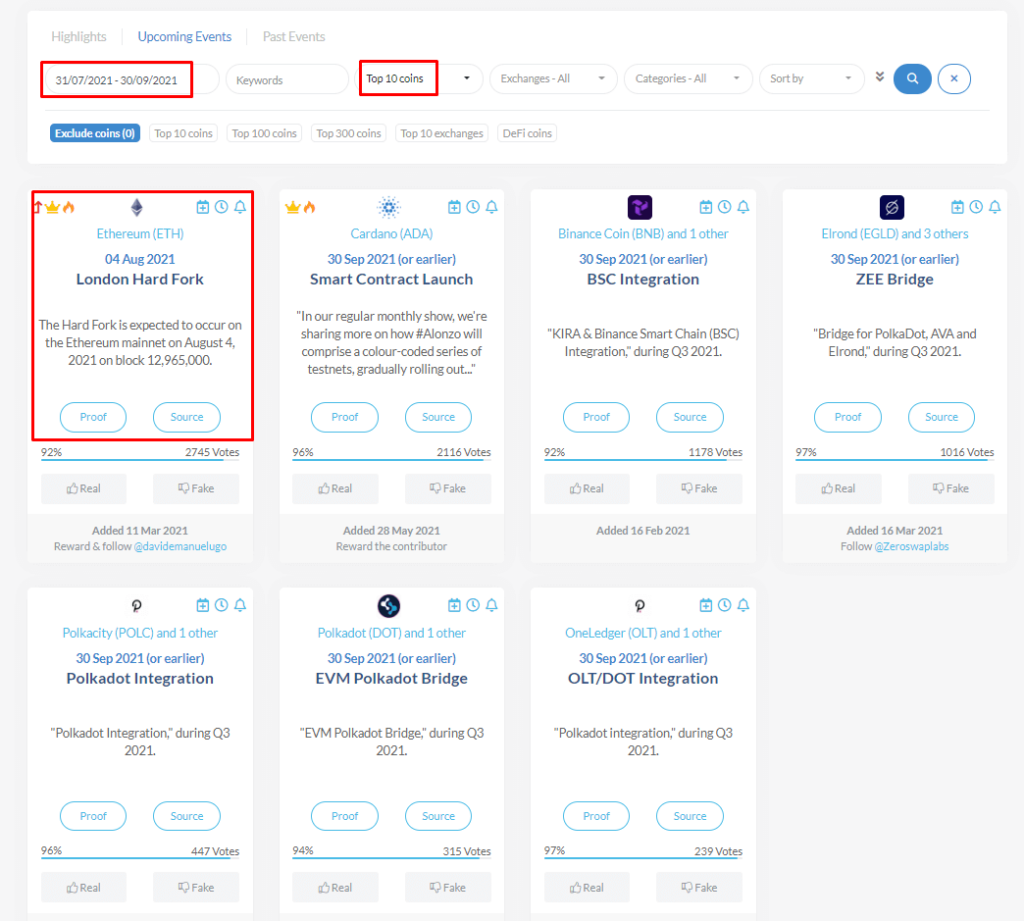The image size is (1024, 921).
Task: Click the 97% vote bar on the ZEE Bridge card
Action: (x=895, y=460)
